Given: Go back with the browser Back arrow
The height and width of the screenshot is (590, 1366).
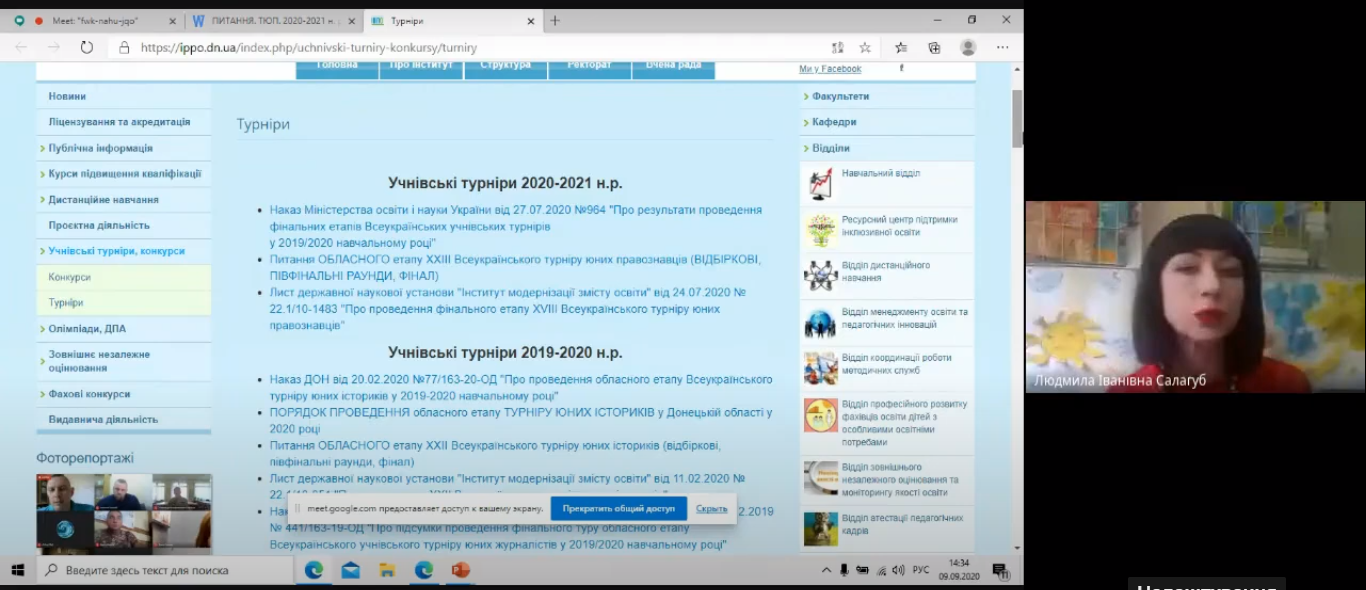Looking at the screenshot, I should pyautogui.click(x=22, y=47).
